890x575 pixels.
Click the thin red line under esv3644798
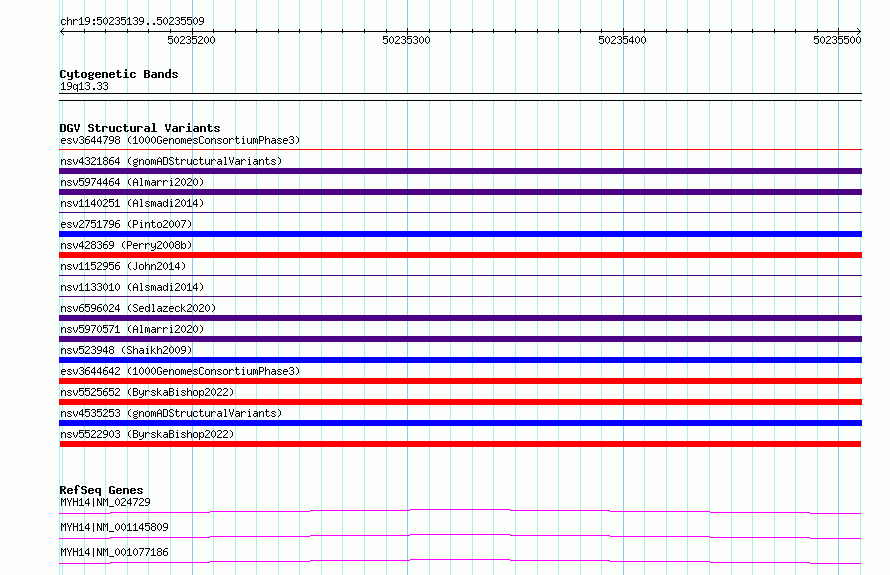pos(460,150)
